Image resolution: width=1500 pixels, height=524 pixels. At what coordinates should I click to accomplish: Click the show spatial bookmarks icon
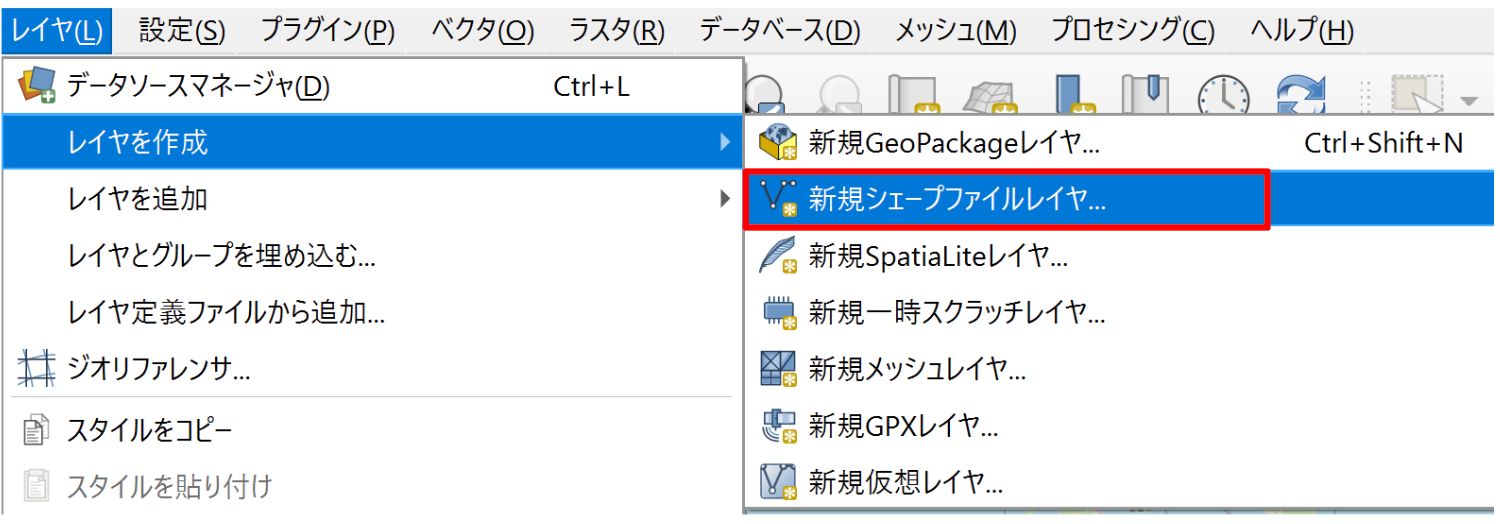click(x=1144, y=95)
